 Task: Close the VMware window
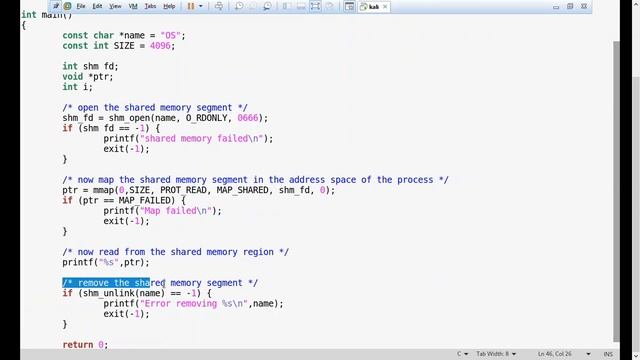584,6
